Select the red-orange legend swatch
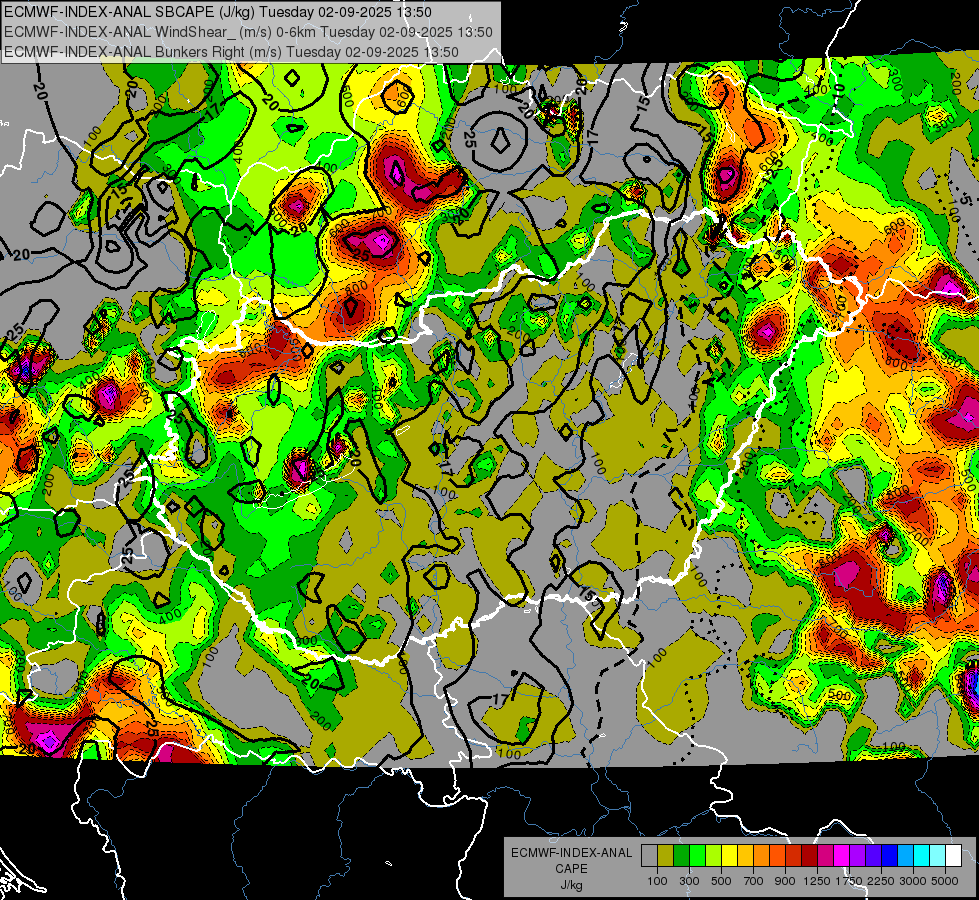 click(x=777, y=856)
